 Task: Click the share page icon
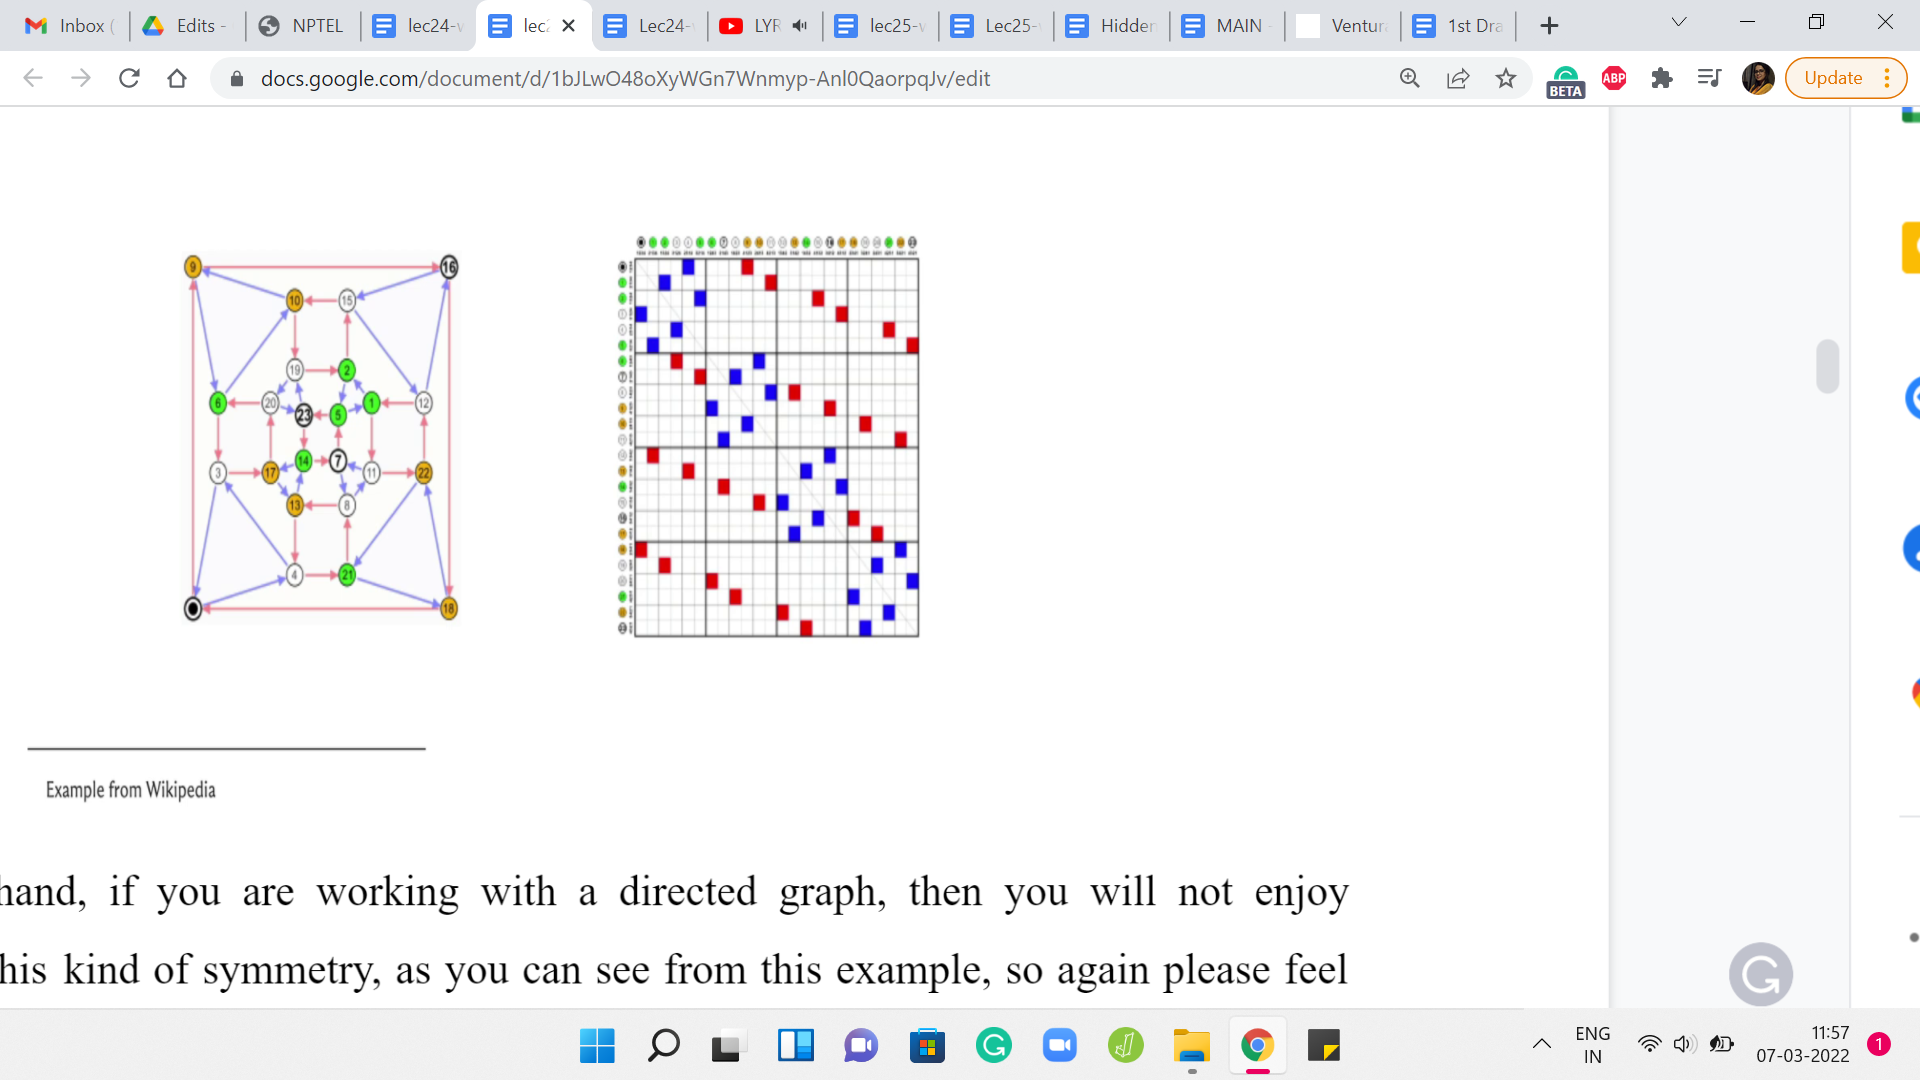pyautogui.click(x=1458, y=78)
